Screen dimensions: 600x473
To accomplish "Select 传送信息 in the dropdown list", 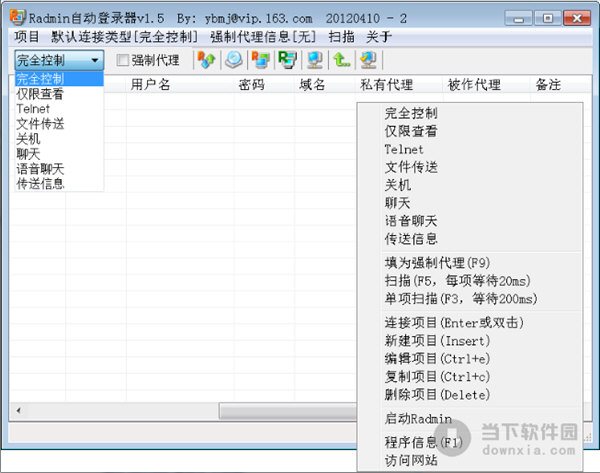I will (x=59, y=184).
